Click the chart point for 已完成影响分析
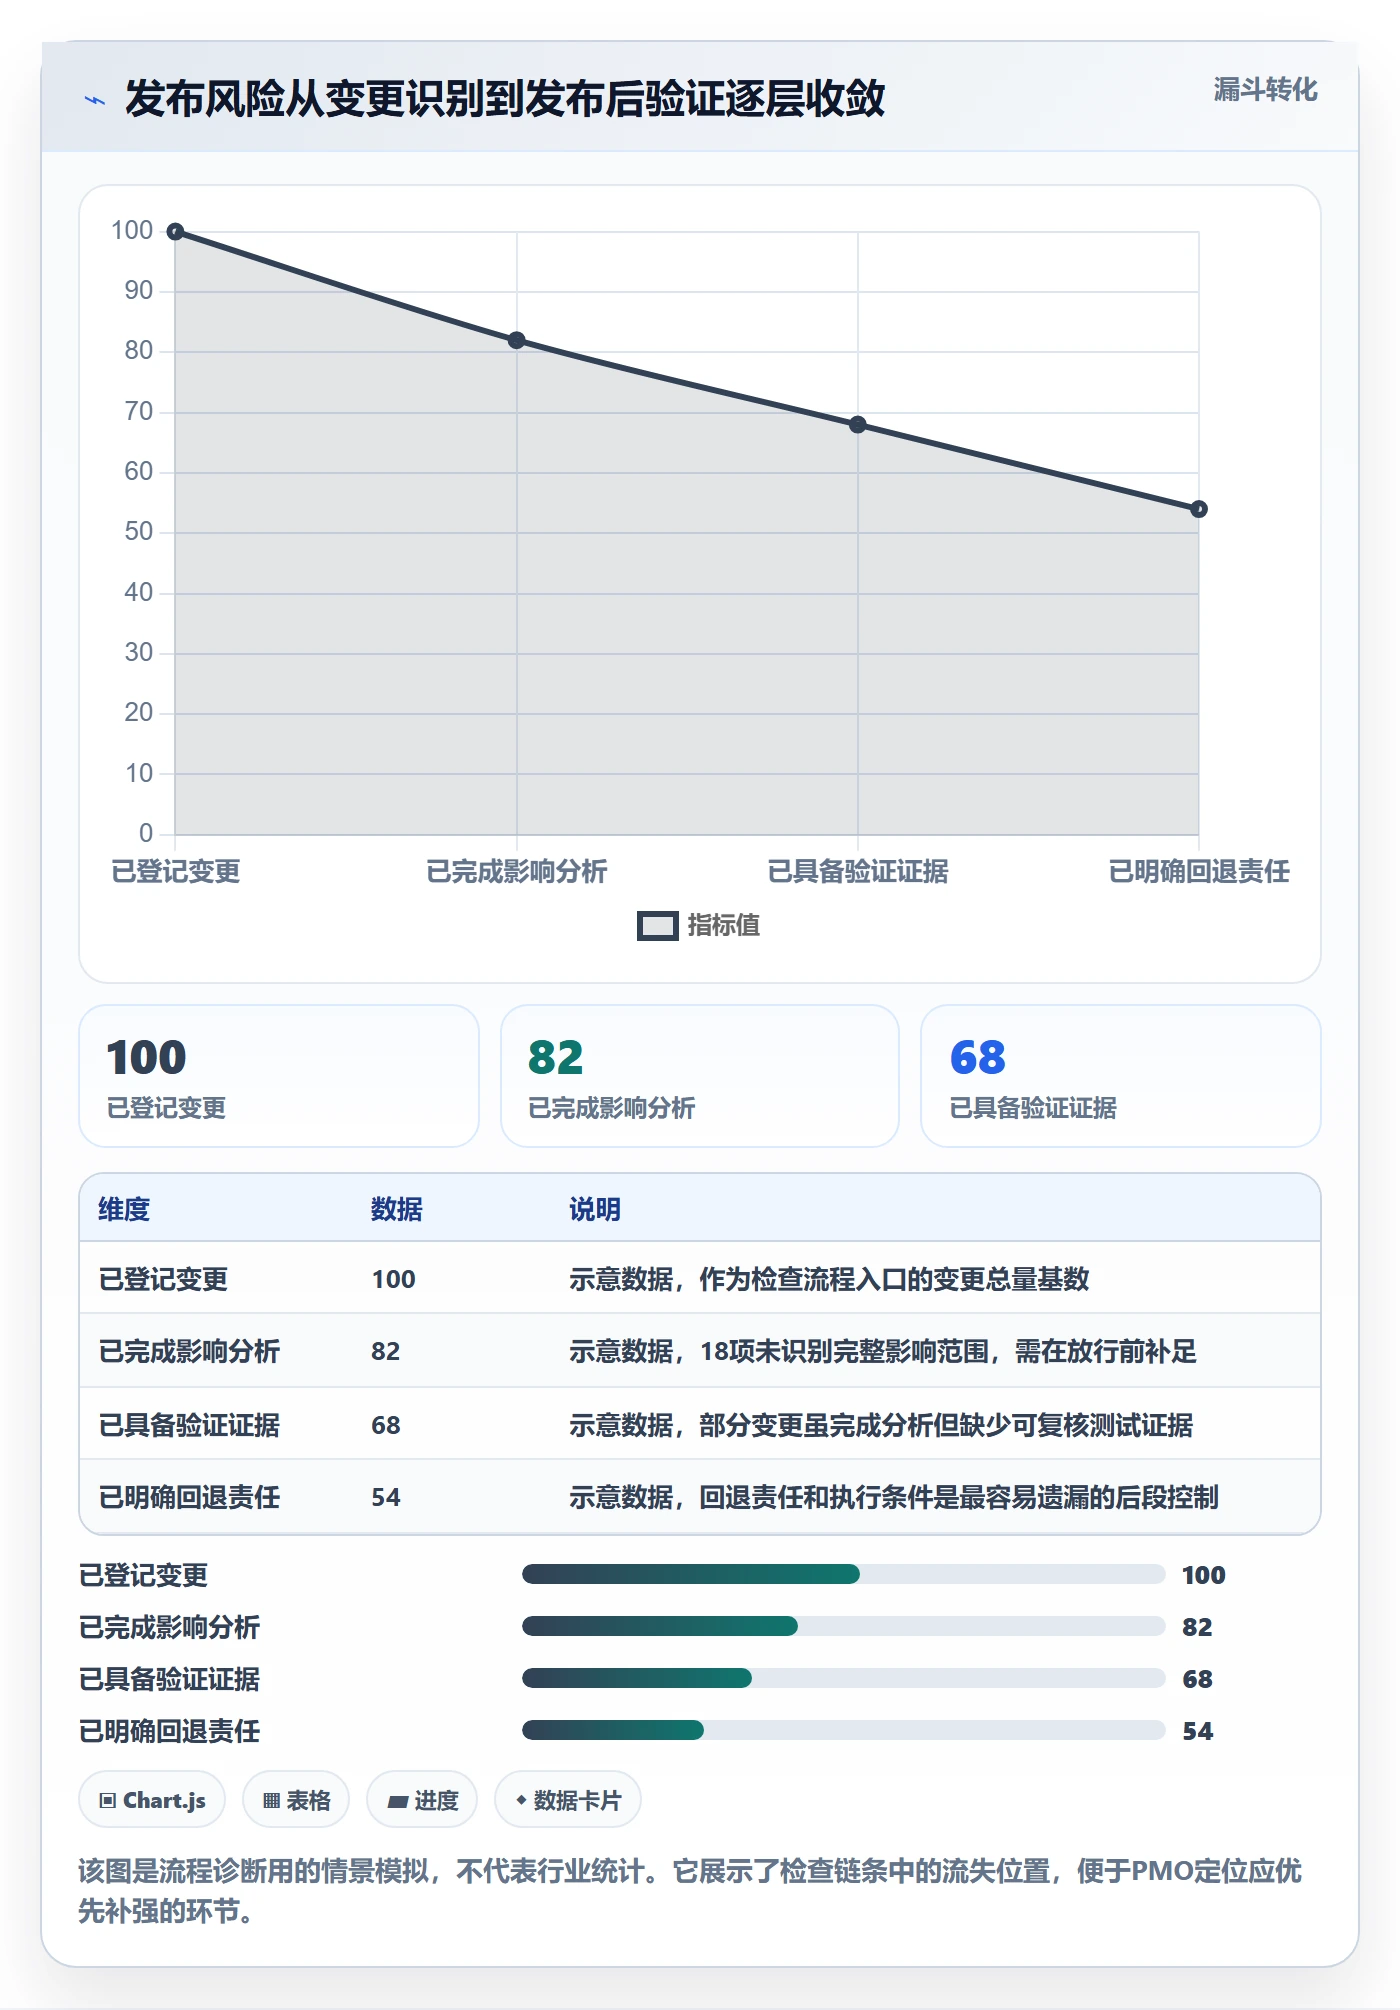 coord(517,340)
